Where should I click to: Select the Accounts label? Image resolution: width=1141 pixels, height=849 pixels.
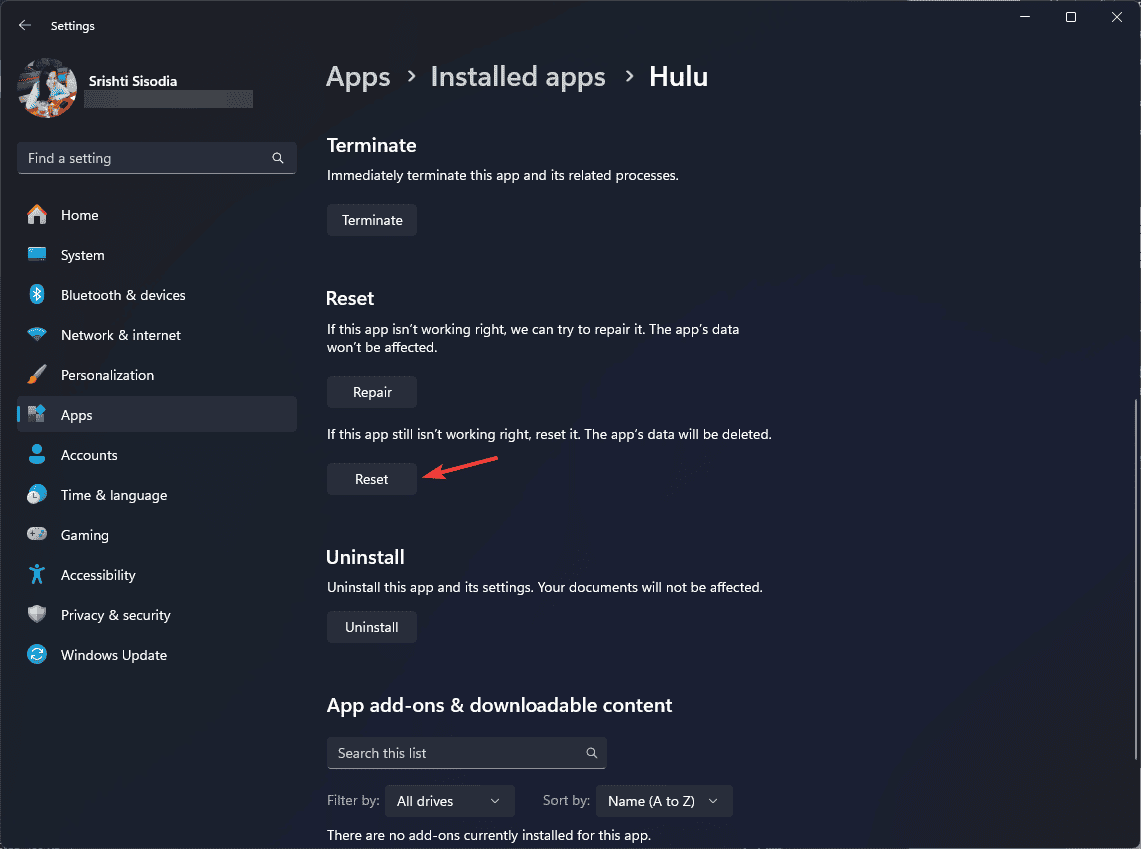click(x=89, y=455)
